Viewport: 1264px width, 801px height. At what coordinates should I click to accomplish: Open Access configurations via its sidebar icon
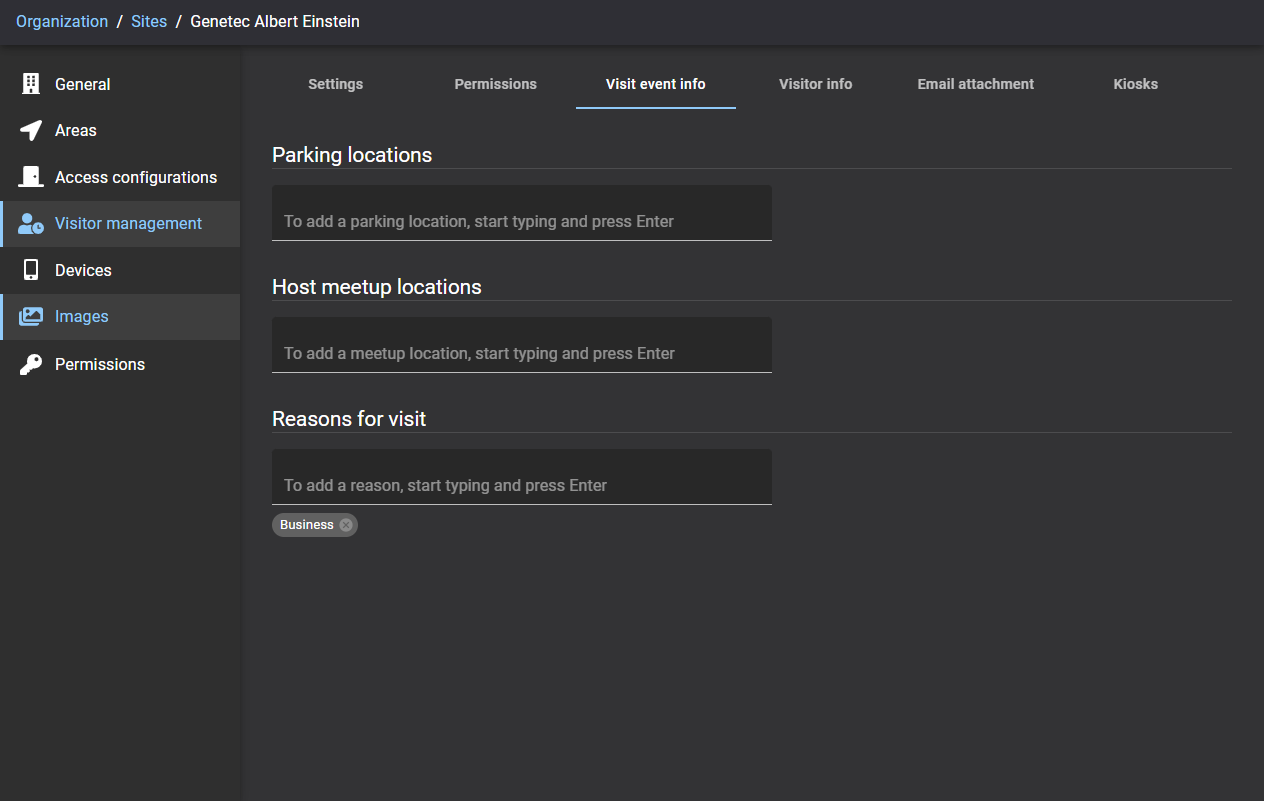point(30,177)
